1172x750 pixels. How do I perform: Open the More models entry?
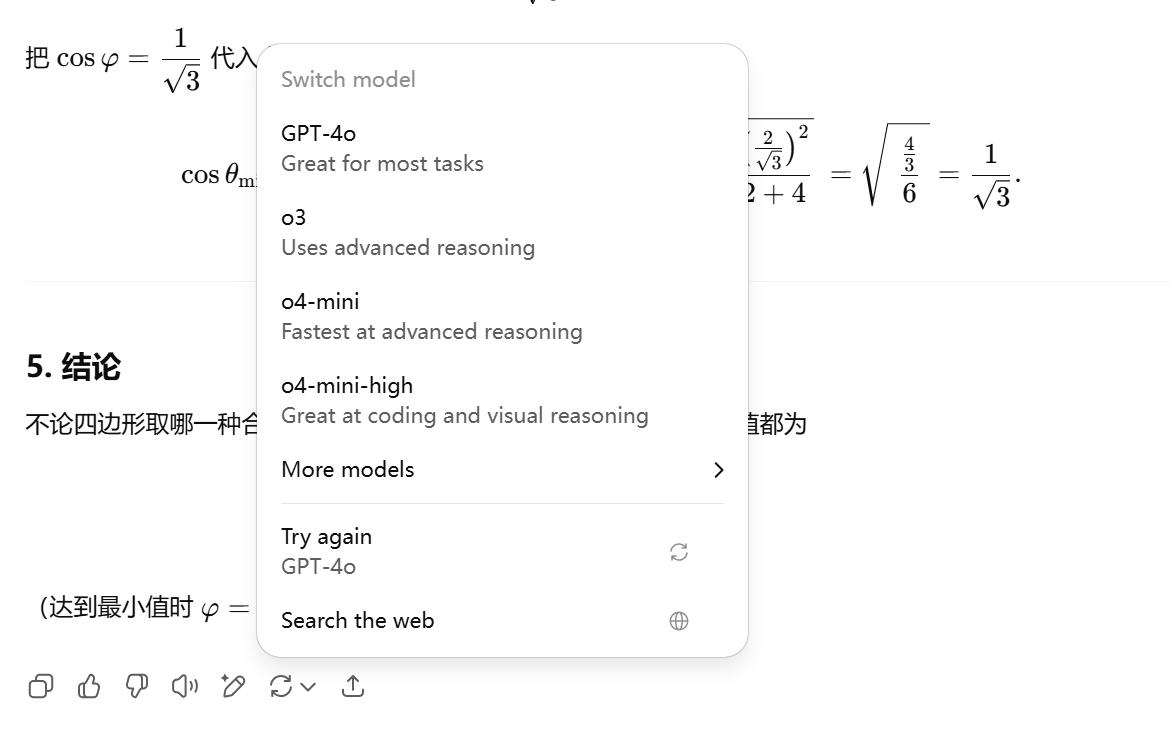(502, 470)
